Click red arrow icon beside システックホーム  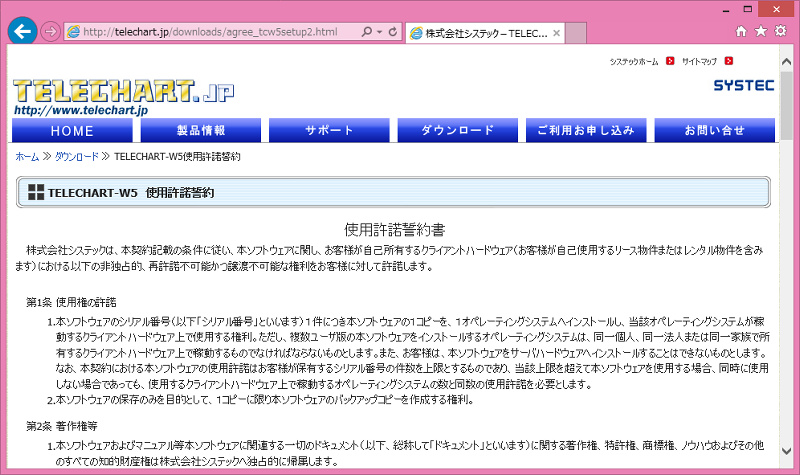670,61
